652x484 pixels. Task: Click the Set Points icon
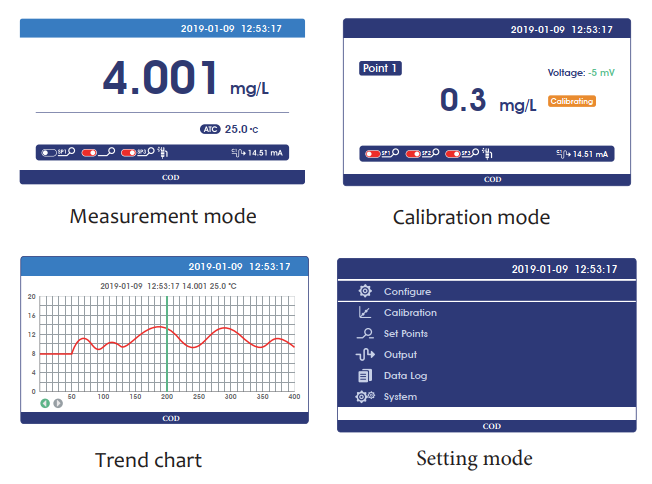point(365,334)
